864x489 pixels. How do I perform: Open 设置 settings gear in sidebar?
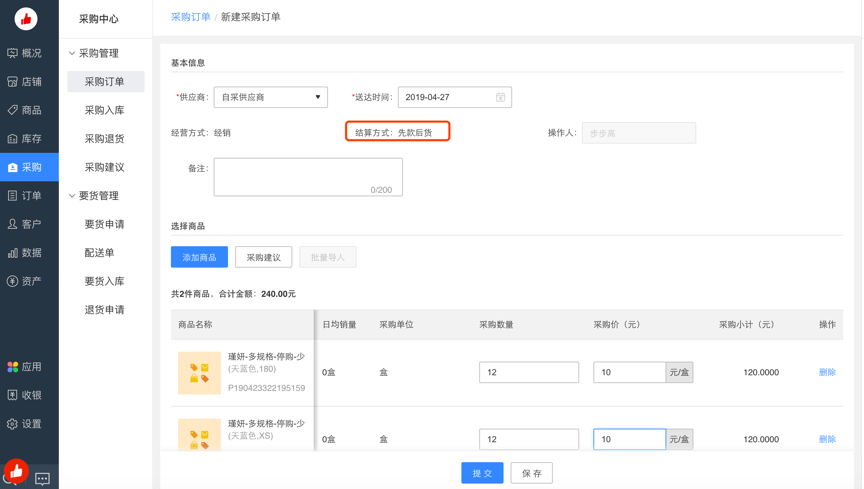[13, 424]
